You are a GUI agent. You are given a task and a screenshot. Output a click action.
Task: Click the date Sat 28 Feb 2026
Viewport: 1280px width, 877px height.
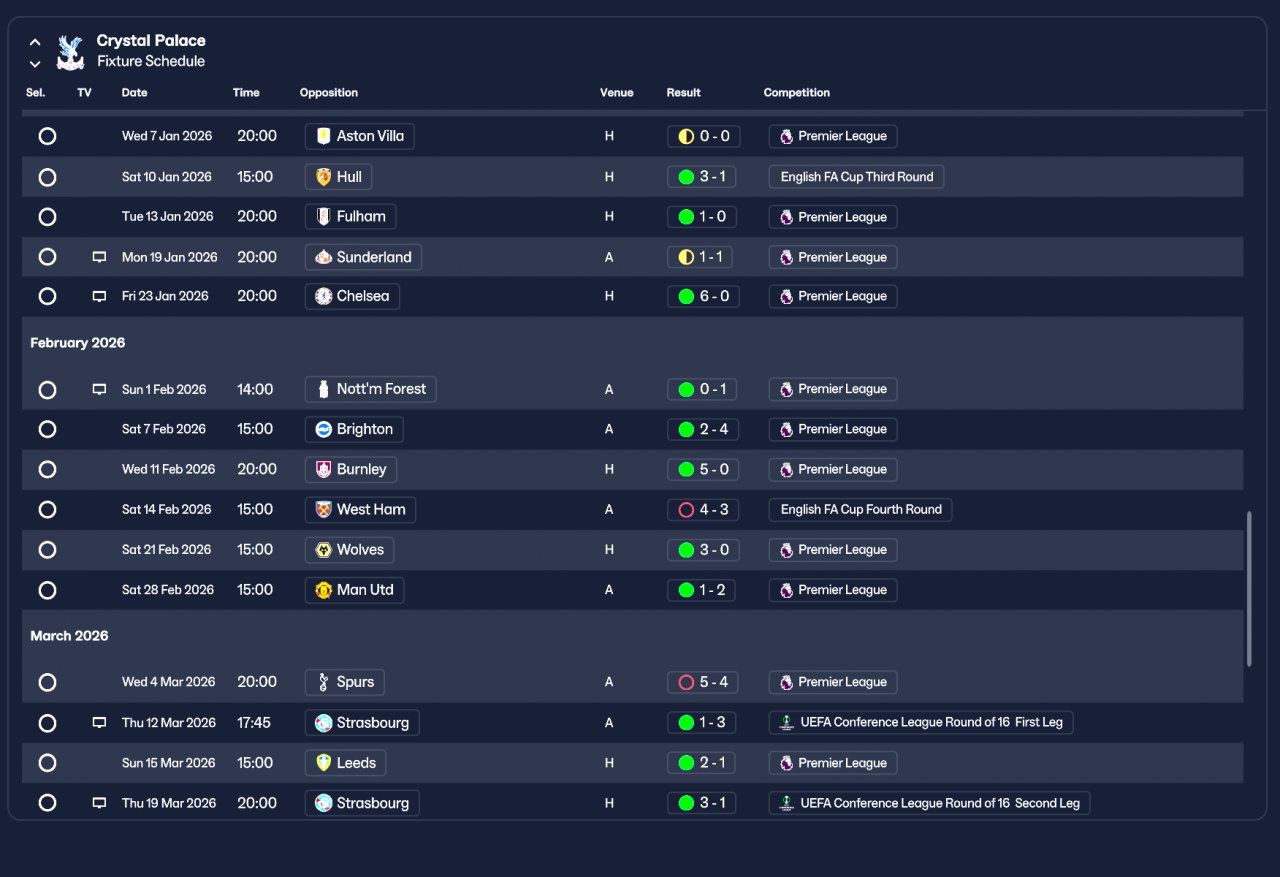coord(168,590)
